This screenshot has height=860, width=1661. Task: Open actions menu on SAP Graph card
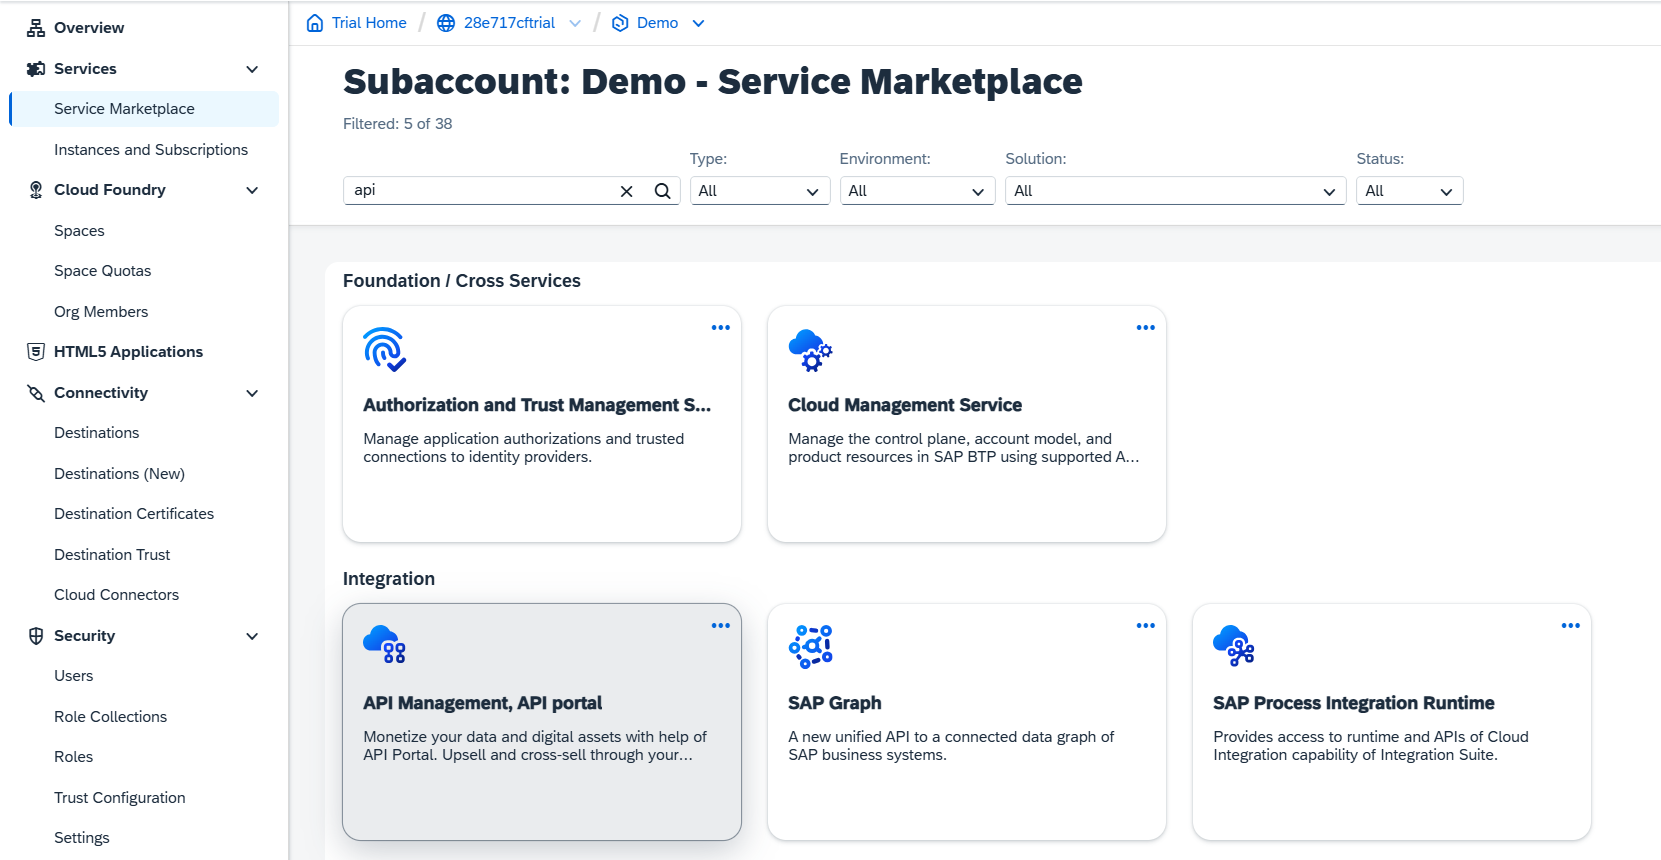click(1146, 626)
